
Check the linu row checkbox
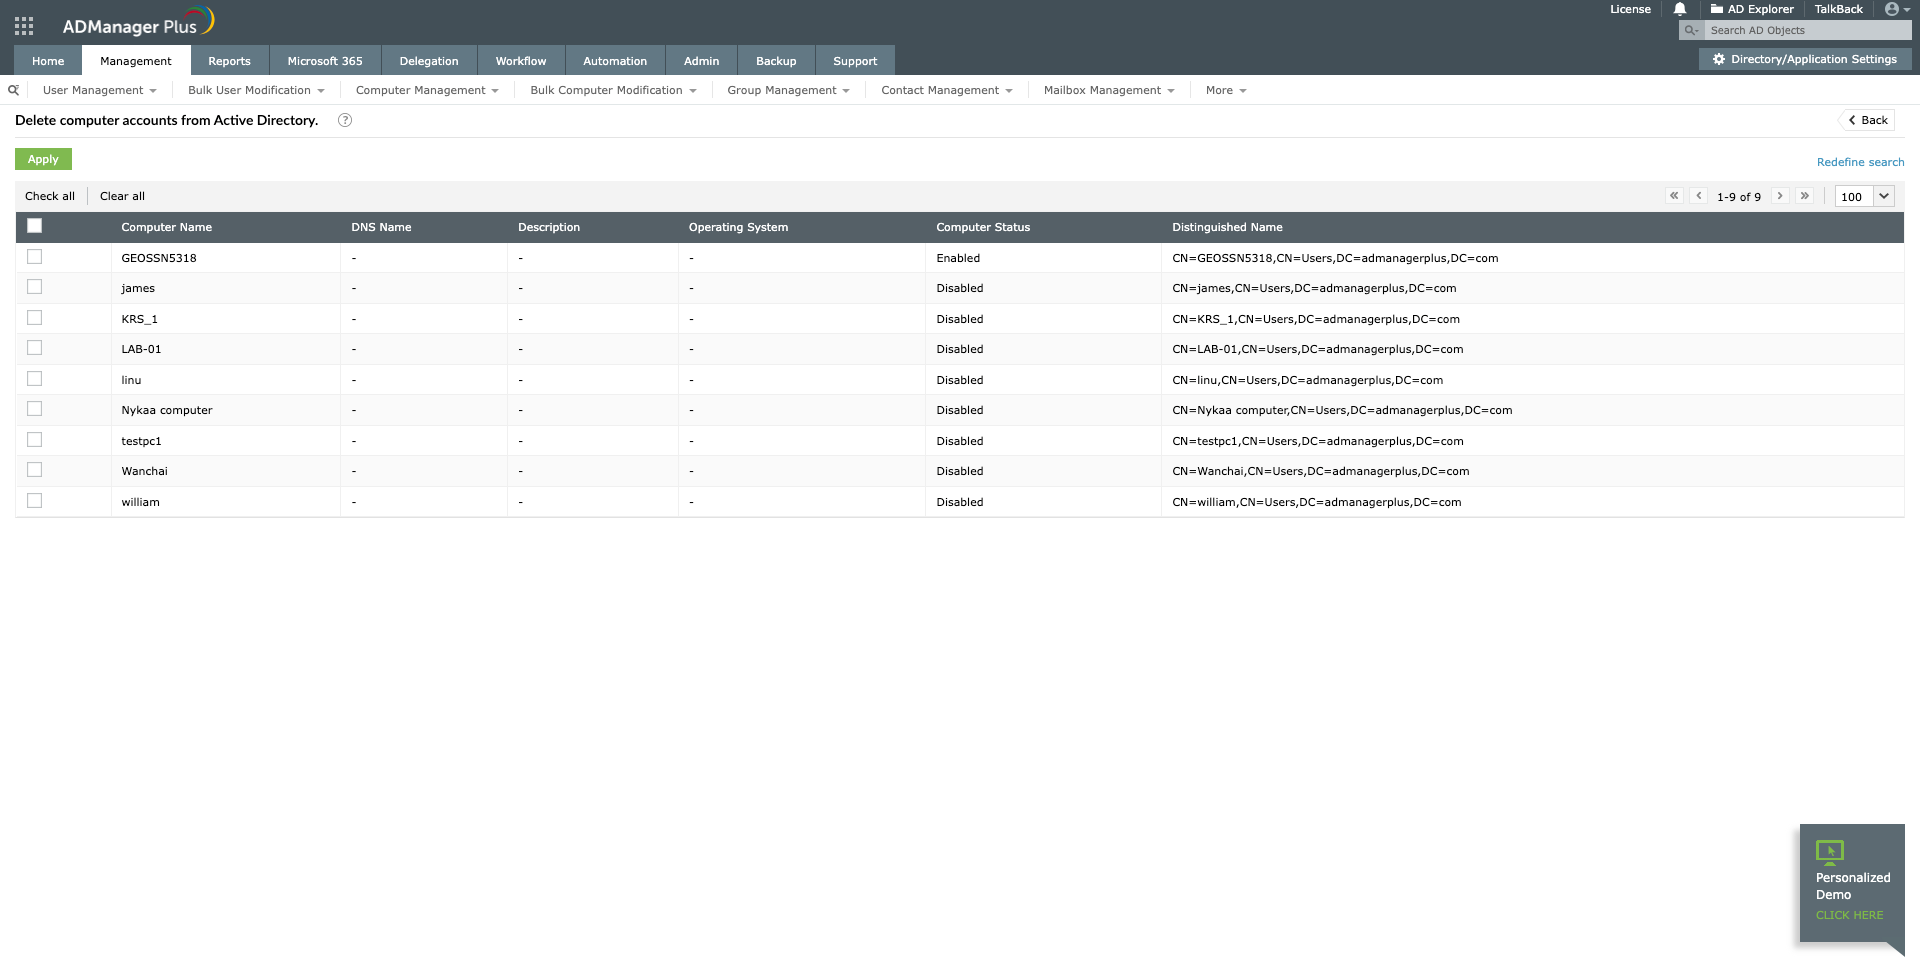tap(34, 379)
